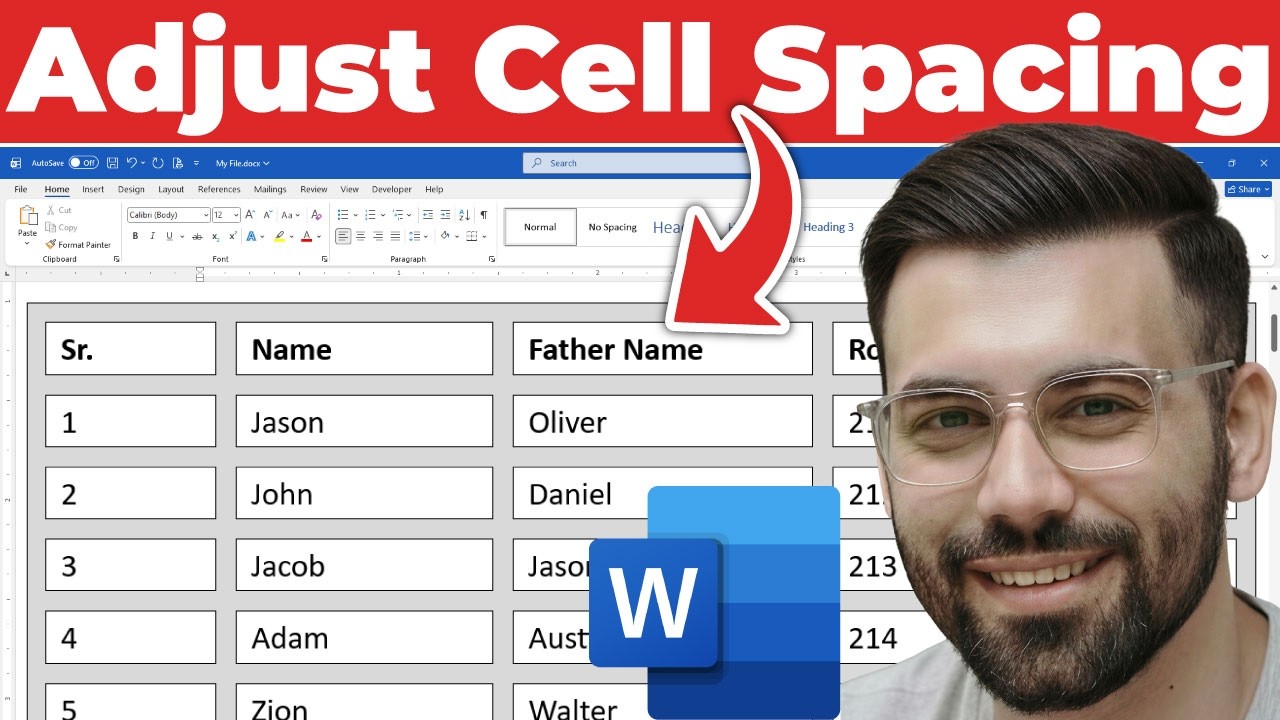1280x720 pixels.
Task: Apply the Heading 3 style
Action: 829,227
